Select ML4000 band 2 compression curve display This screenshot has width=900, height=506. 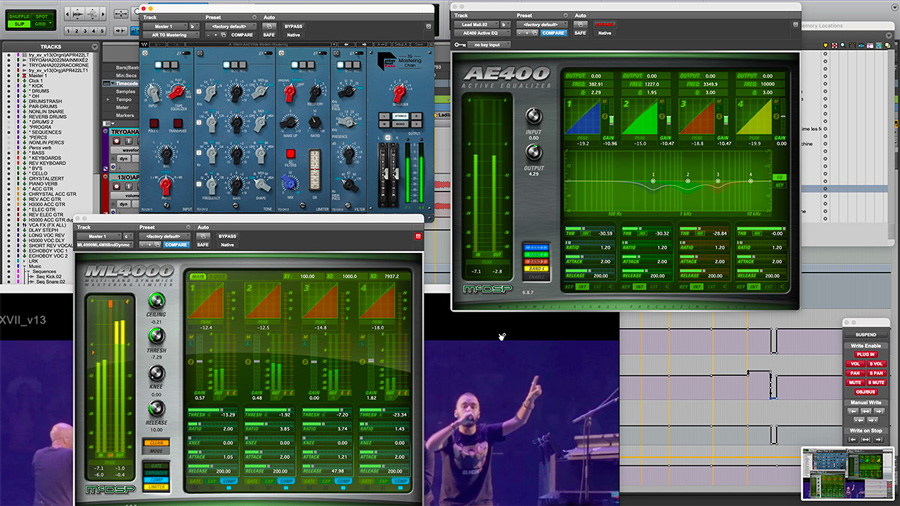click(x=262, y=300)
